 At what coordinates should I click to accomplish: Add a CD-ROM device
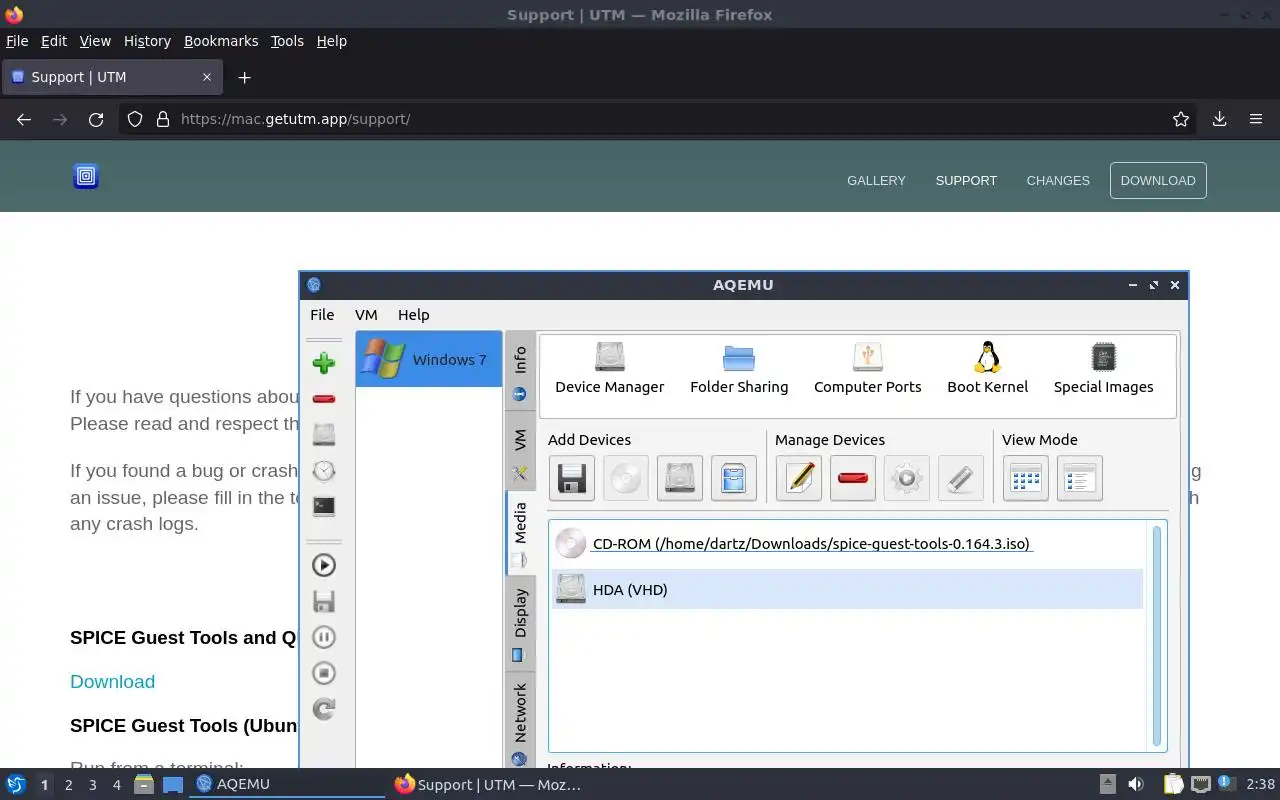(626, 478)
